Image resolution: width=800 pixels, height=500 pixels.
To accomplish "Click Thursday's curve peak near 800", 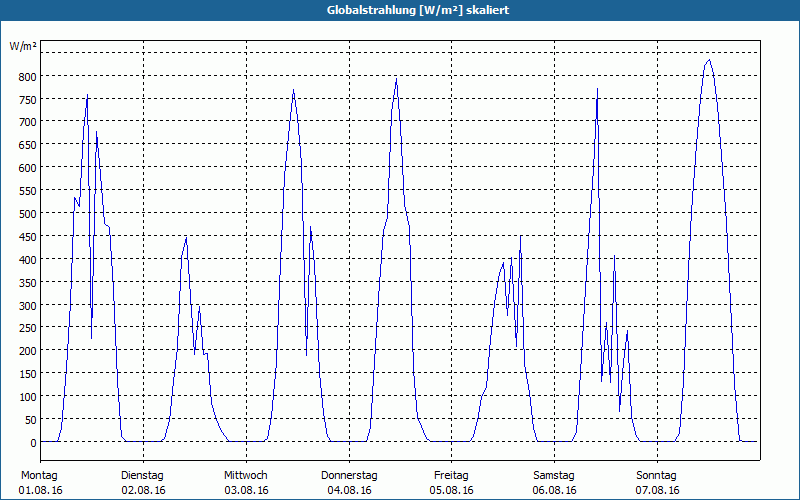I will pos(396,79).
